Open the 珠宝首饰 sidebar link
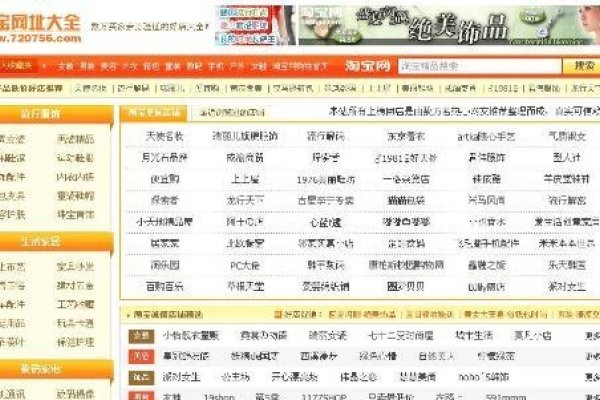This screenshot has height=400, width=600. click(75, 214)
